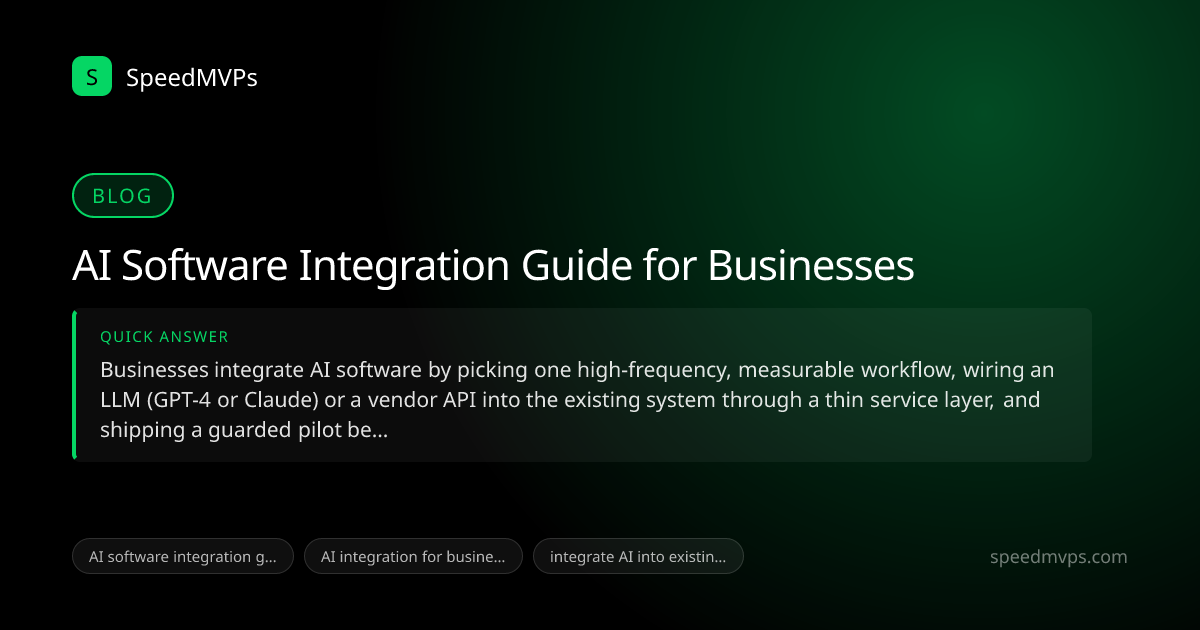Click the QUICK ANSWER label

pyautogui.click(x=164, y=337)
